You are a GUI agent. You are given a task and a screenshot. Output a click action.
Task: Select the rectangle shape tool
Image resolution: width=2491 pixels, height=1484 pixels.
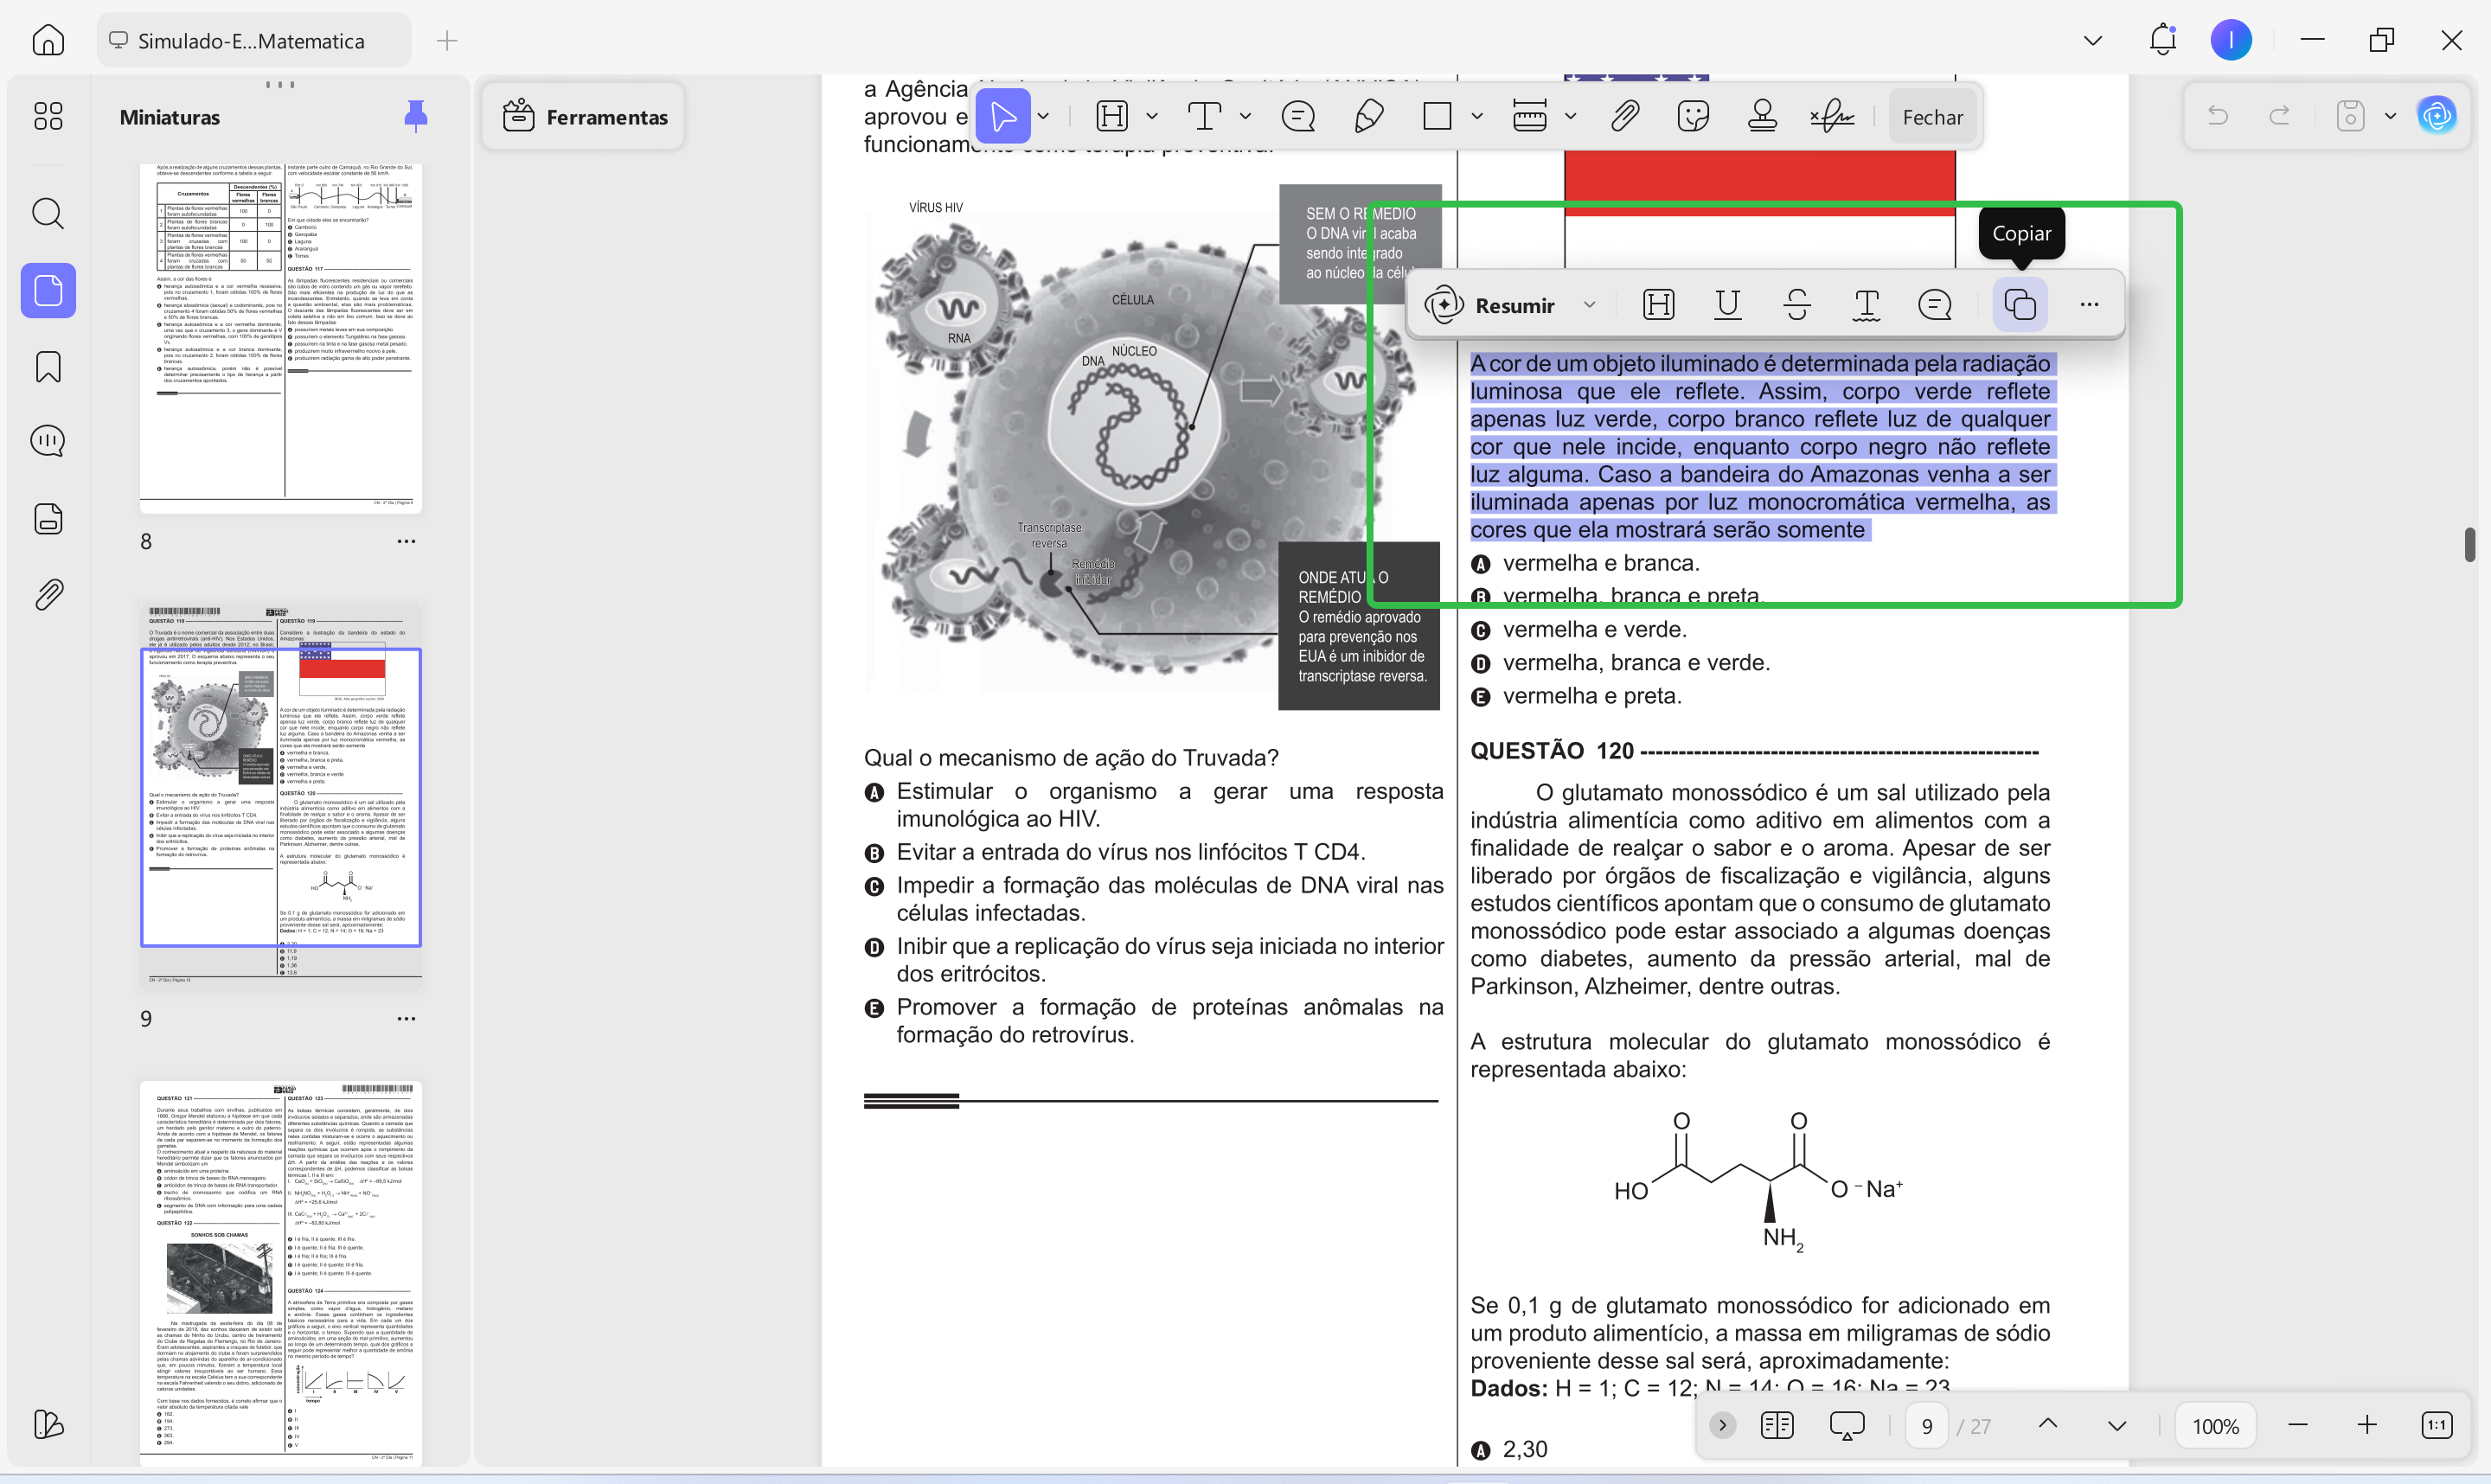coord(1437,116)
